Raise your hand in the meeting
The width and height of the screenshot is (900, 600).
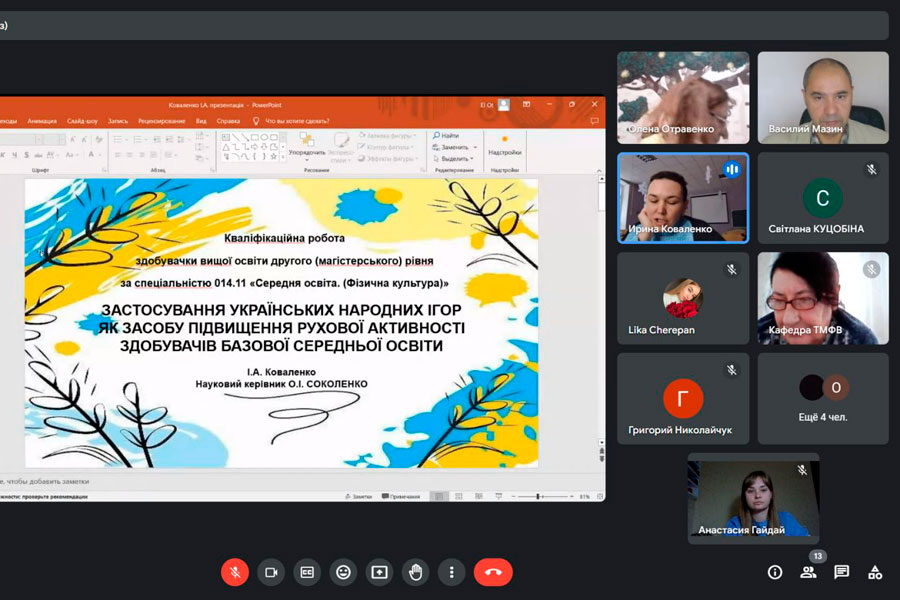click(415, 572)
